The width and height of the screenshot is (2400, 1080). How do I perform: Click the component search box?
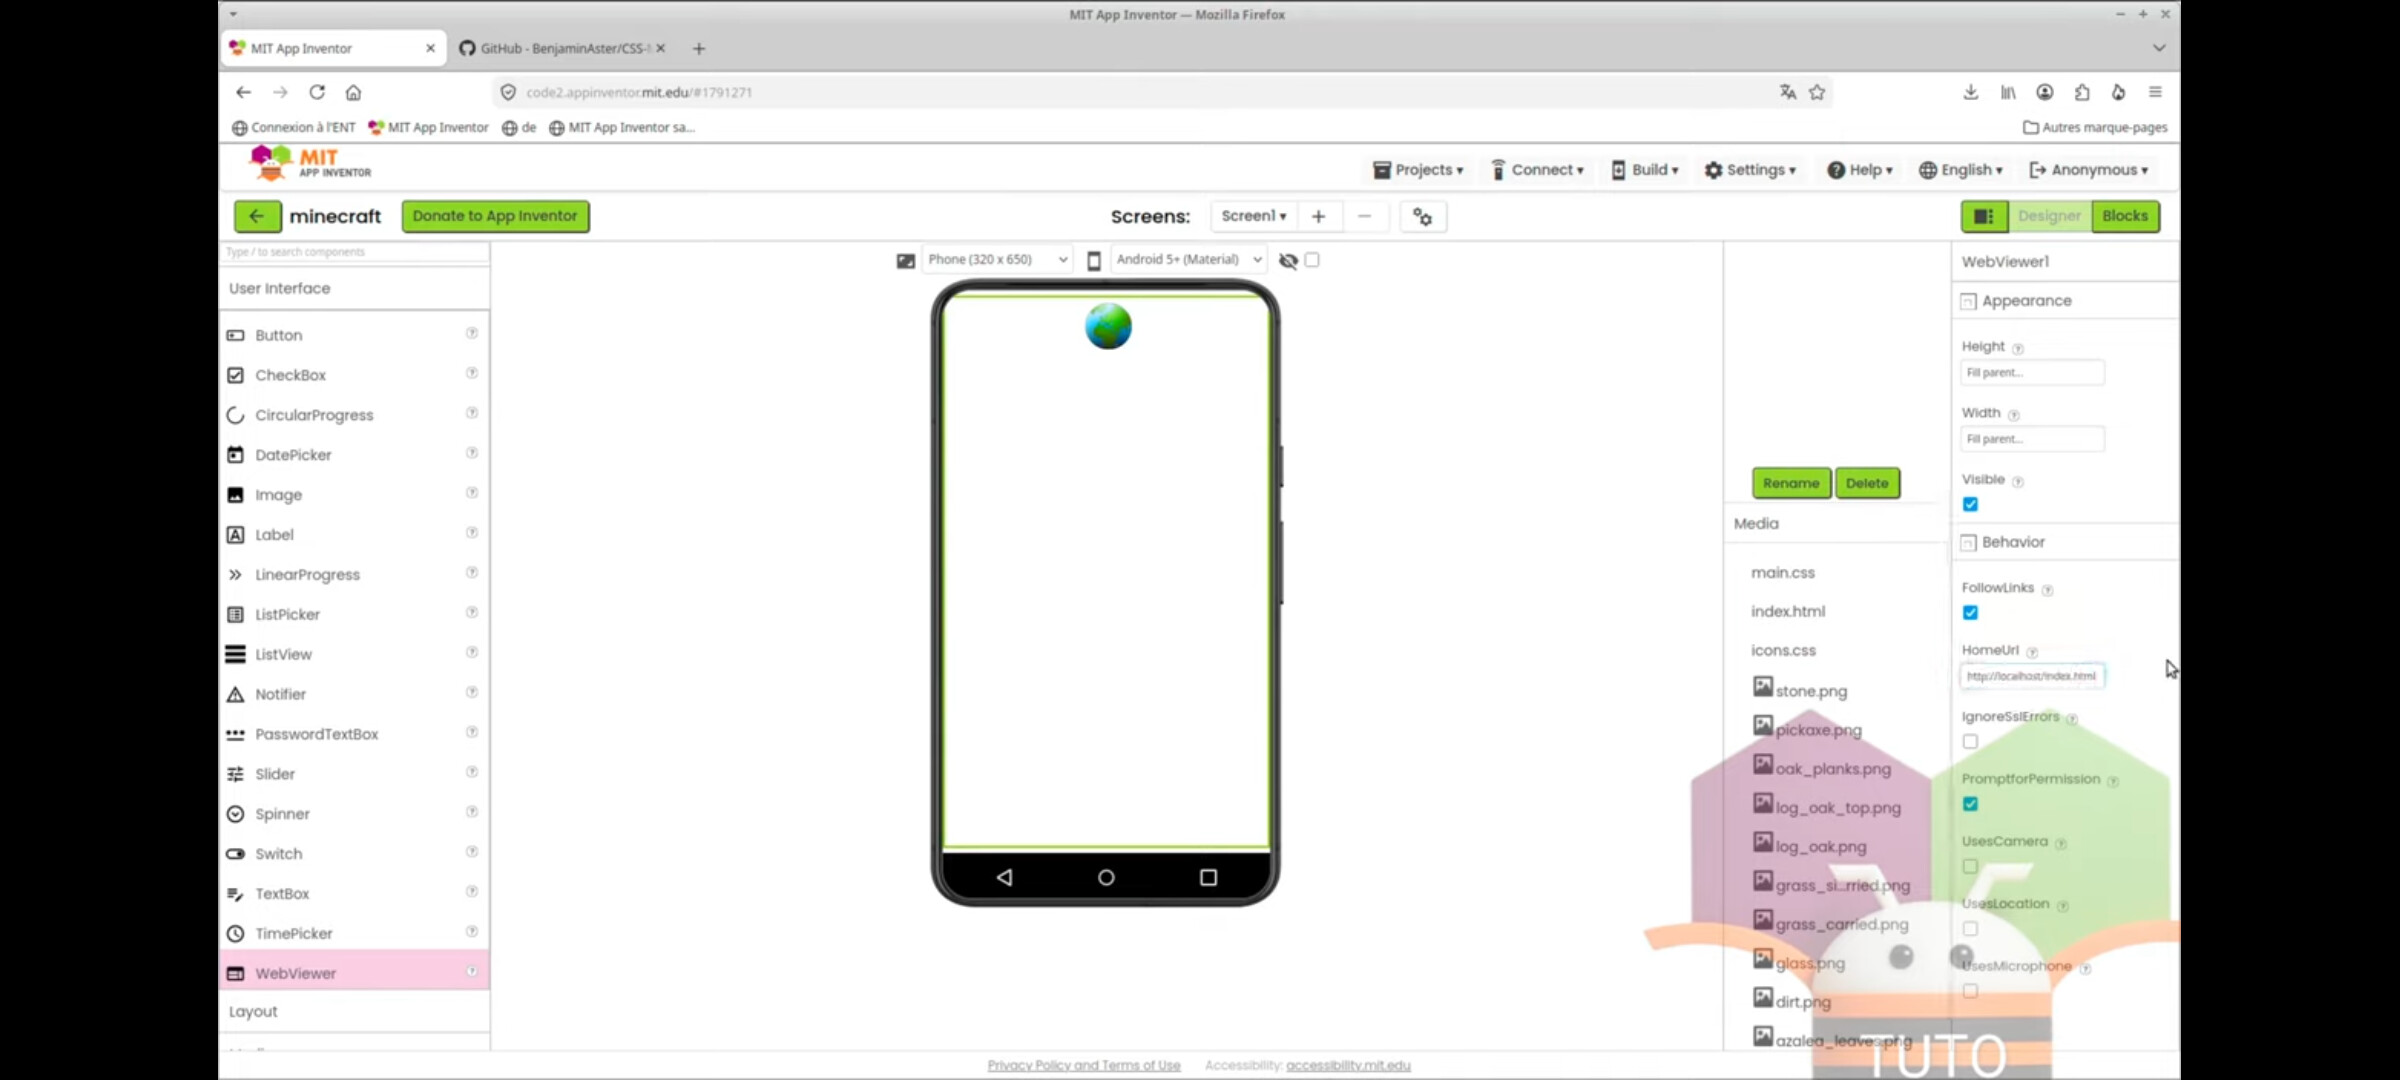(x=354, y=252)
